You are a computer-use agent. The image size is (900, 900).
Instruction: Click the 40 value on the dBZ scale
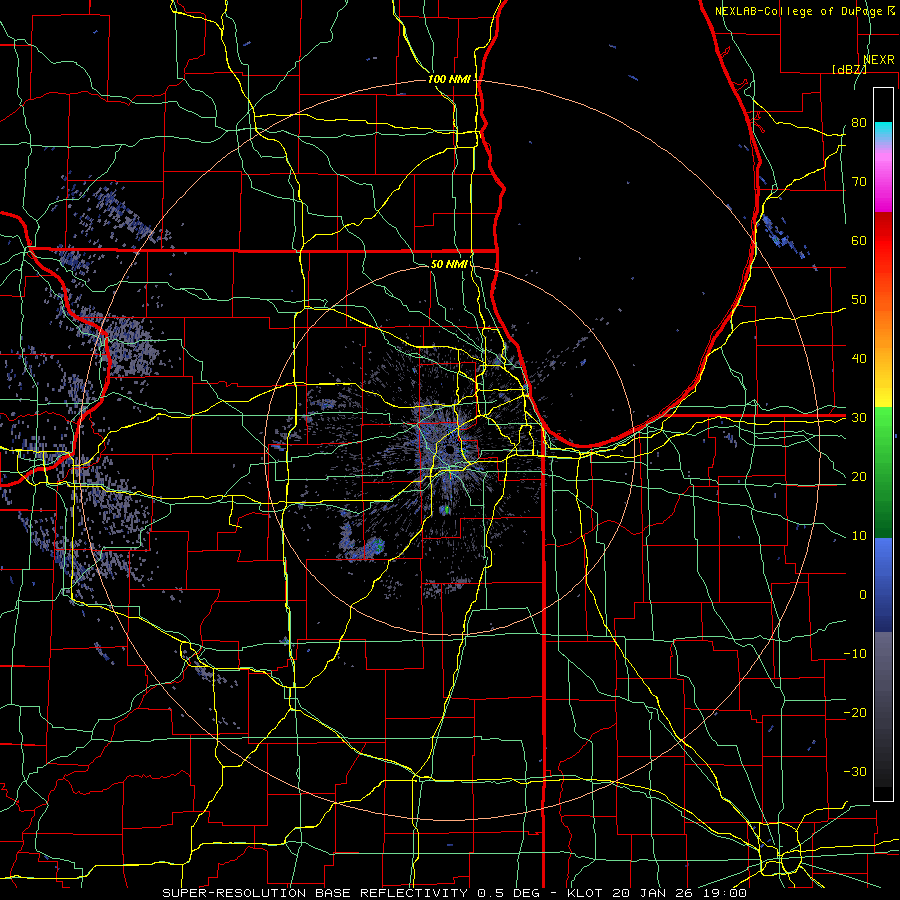pyautogui.click(x=859, y=359)
